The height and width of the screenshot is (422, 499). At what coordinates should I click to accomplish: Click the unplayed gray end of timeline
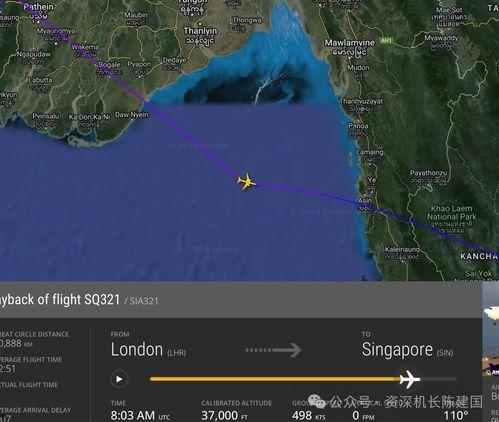tap(439, 379)
